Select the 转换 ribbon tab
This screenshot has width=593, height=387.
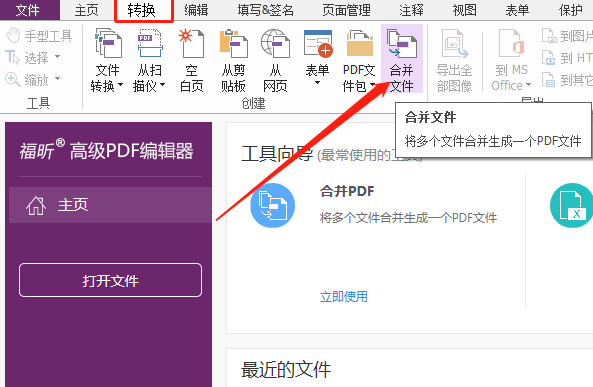pyautogui.click(x=143, y=10)
